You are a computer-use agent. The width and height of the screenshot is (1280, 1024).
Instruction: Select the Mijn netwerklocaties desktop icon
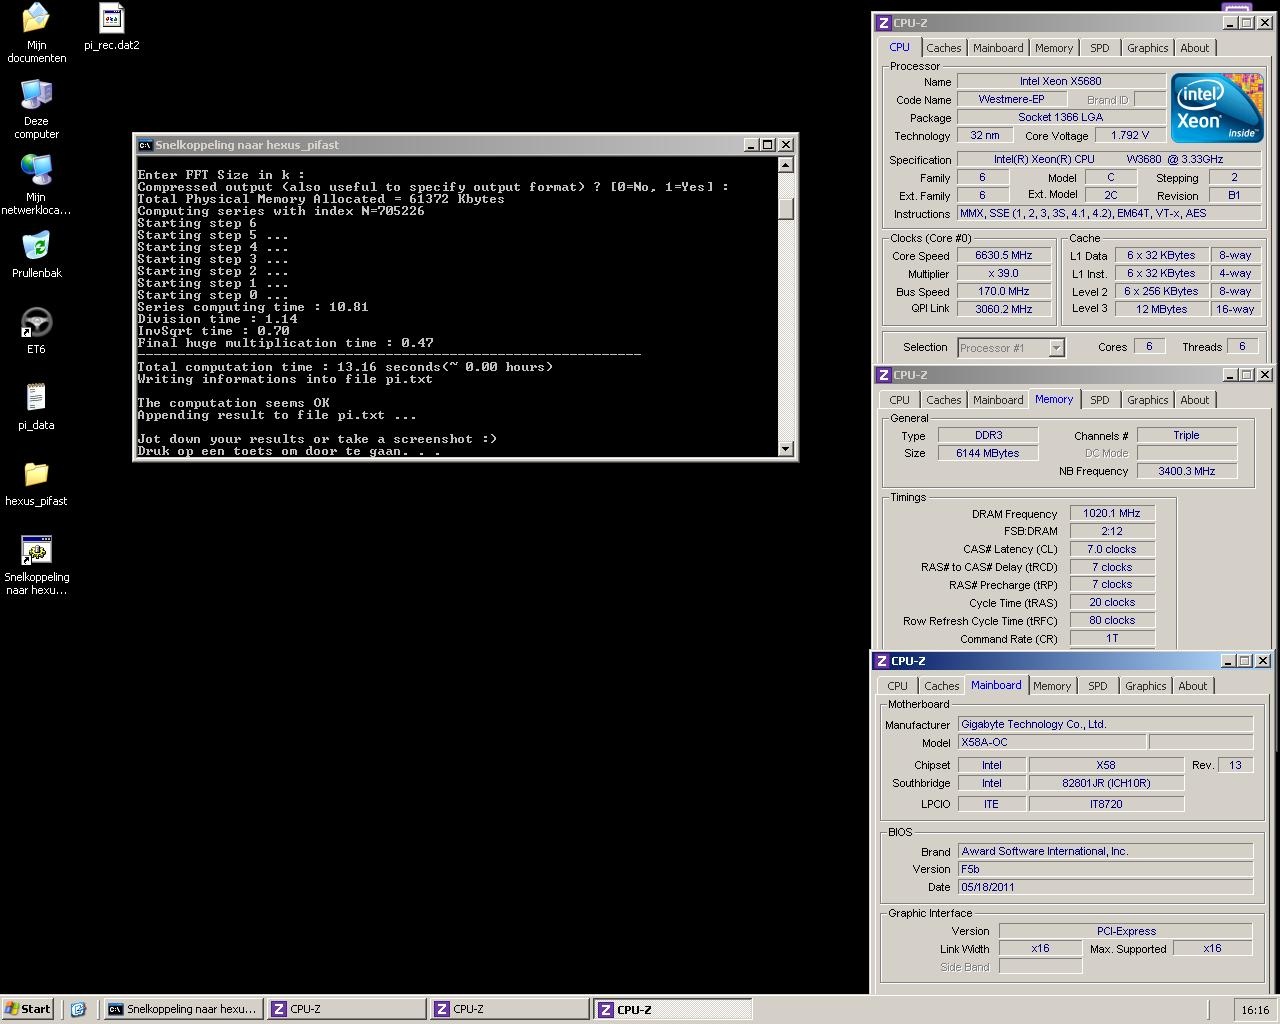36,170
